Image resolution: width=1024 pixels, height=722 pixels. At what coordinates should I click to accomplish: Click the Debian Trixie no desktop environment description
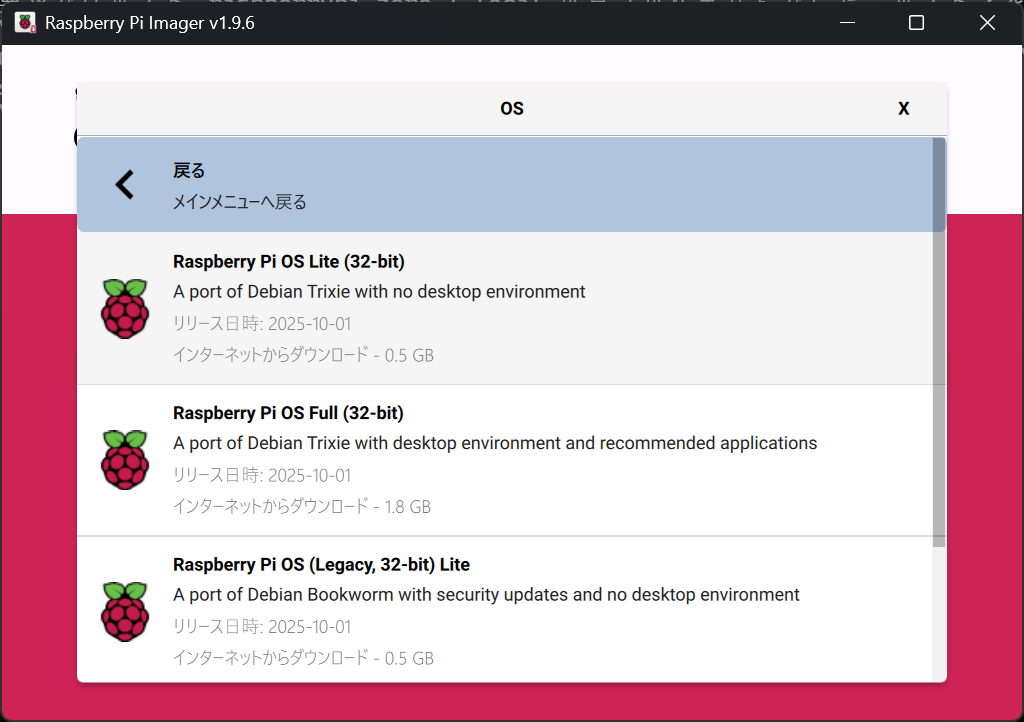(x=379, y=292)
